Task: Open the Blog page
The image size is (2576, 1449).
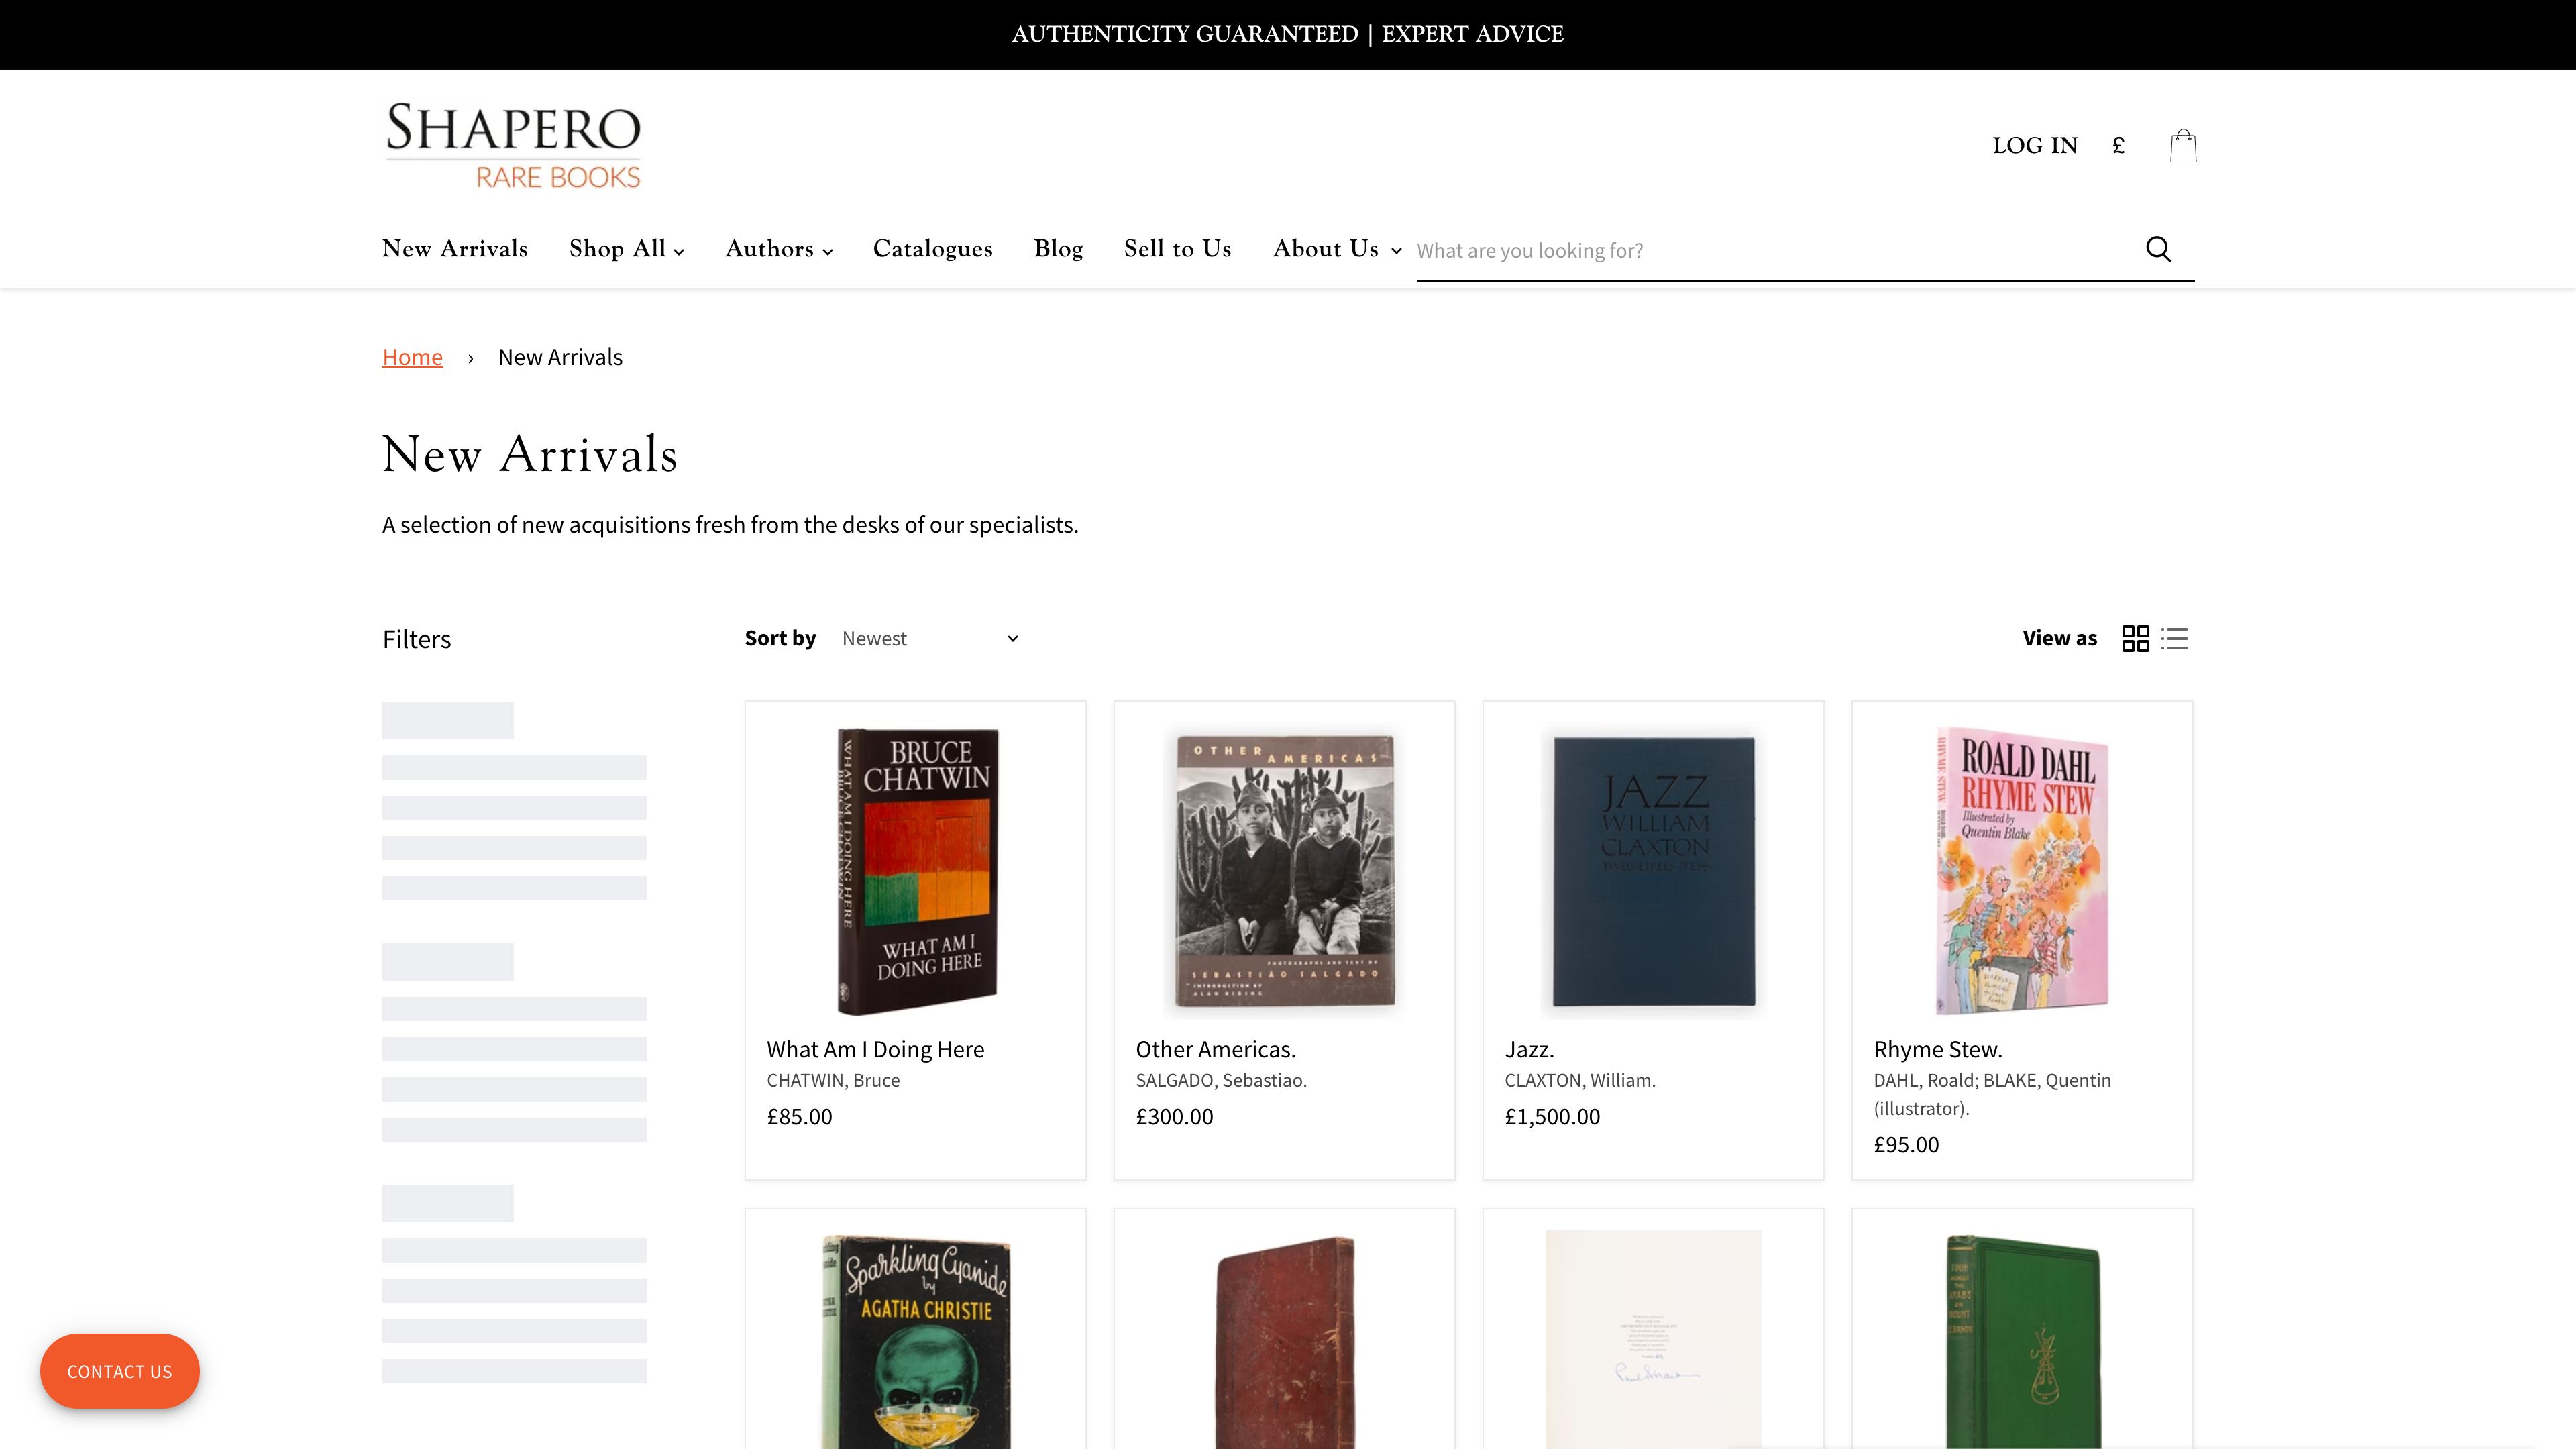Action: point(1058,249)
